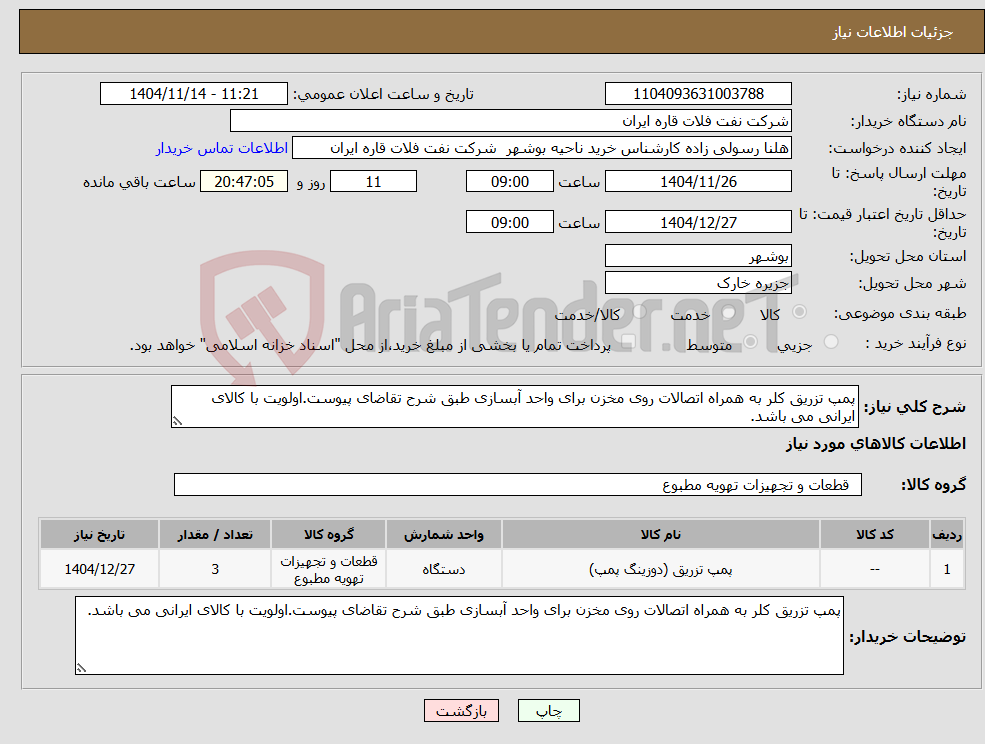Click remaining time field 20:47:05

(x=244, y=182)
